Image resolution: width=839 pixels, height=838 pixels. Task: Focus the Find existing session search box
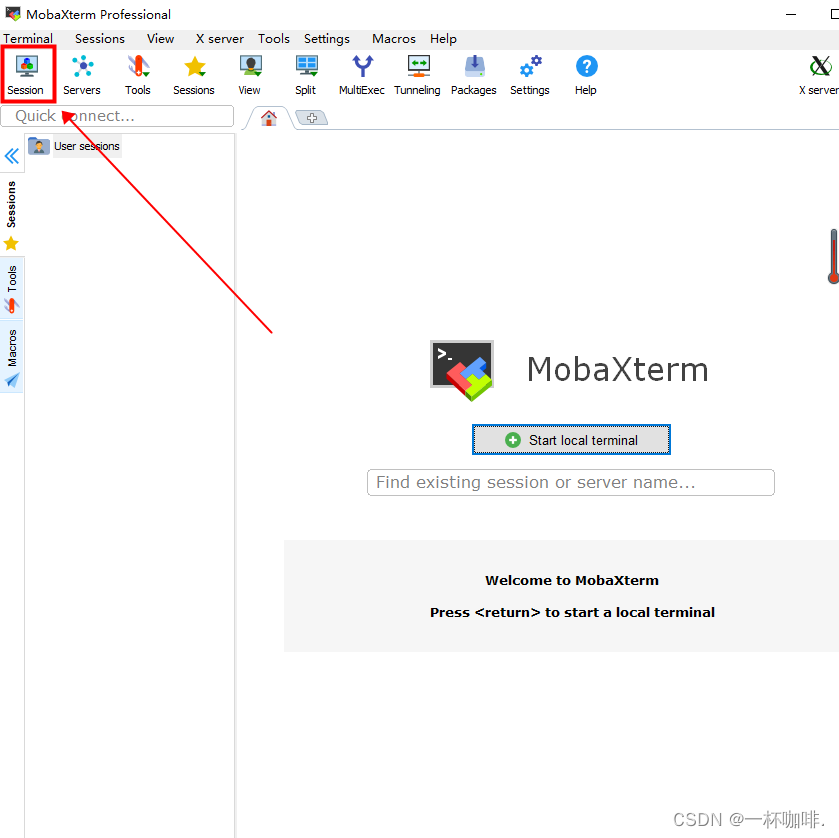[x=570, y=482]
